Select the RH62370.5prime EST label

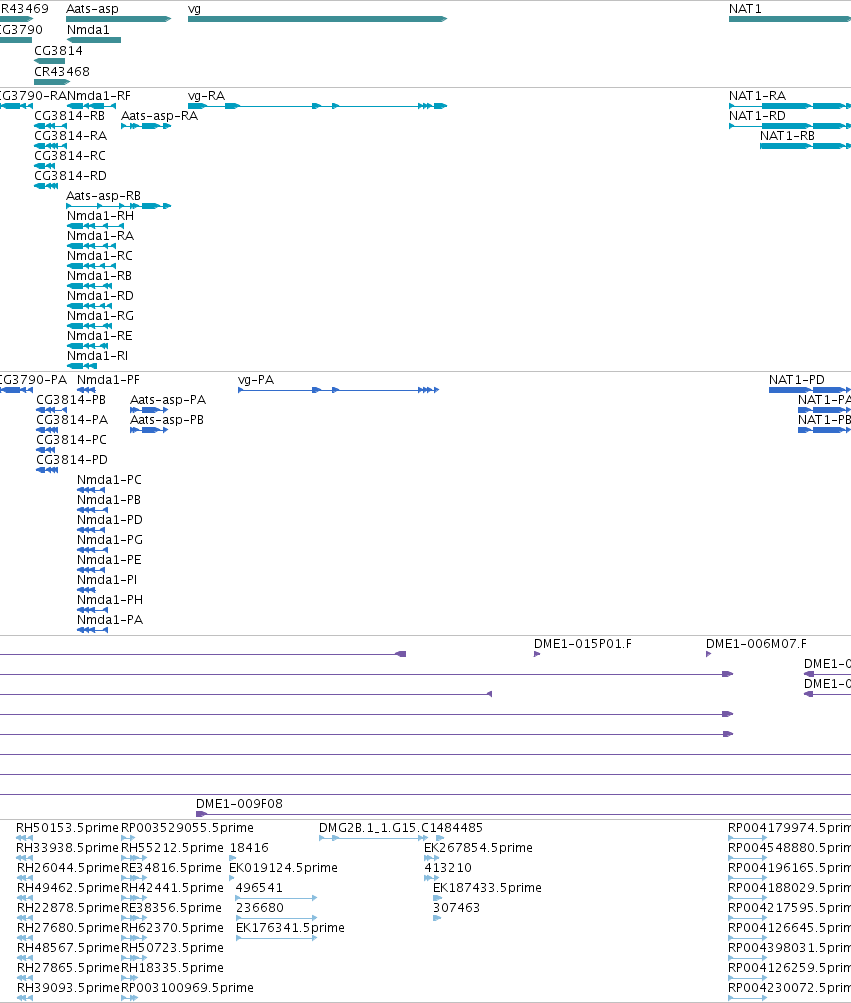click(172, 928)
